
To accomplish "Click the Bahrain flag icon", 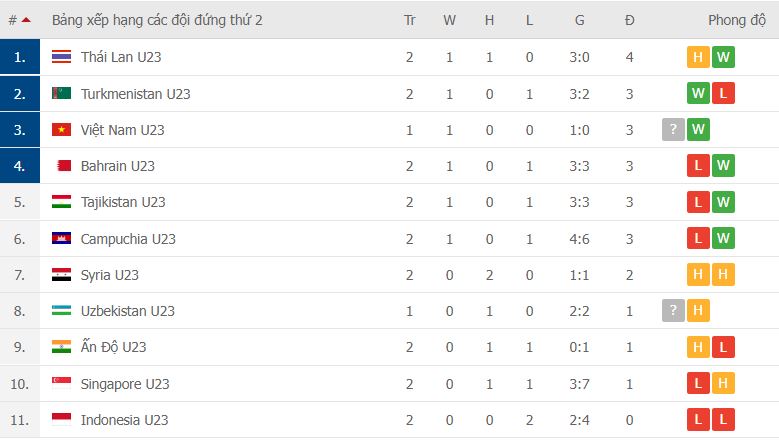I will [x=62, y=166].
